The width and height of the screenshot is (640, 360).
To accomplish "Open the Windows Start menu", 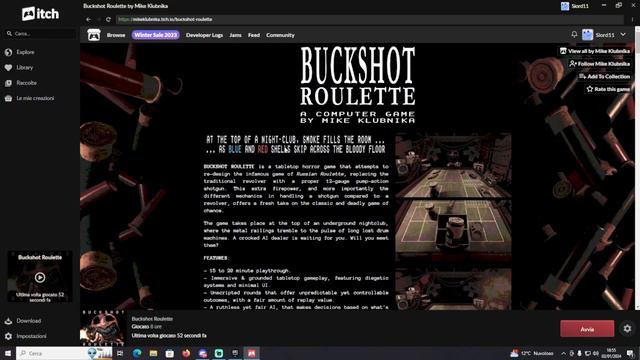I will tap(8, 353).
